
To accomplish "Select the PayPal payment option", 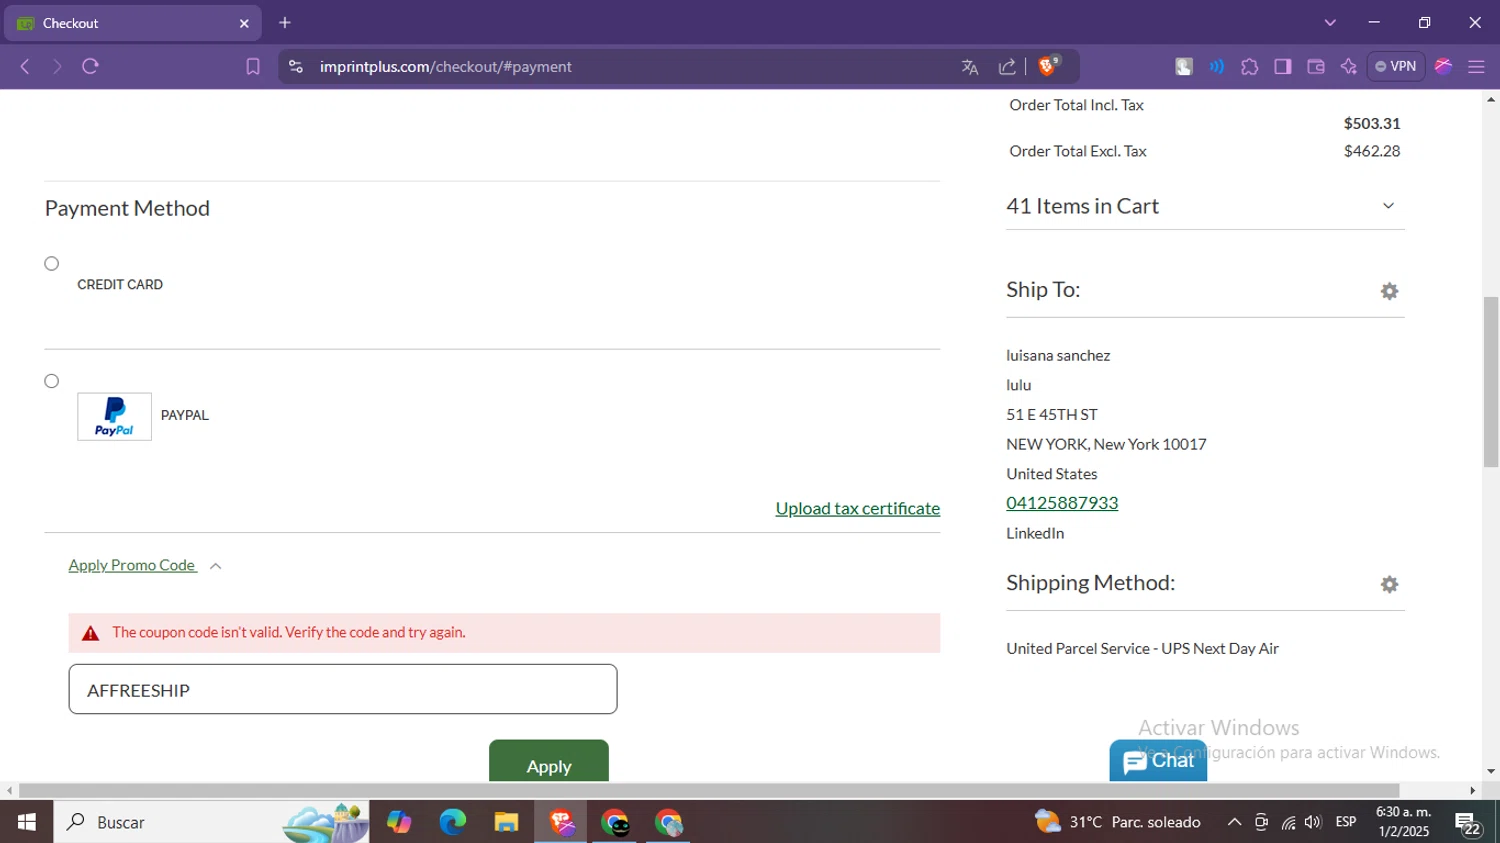I will (52, 381).
